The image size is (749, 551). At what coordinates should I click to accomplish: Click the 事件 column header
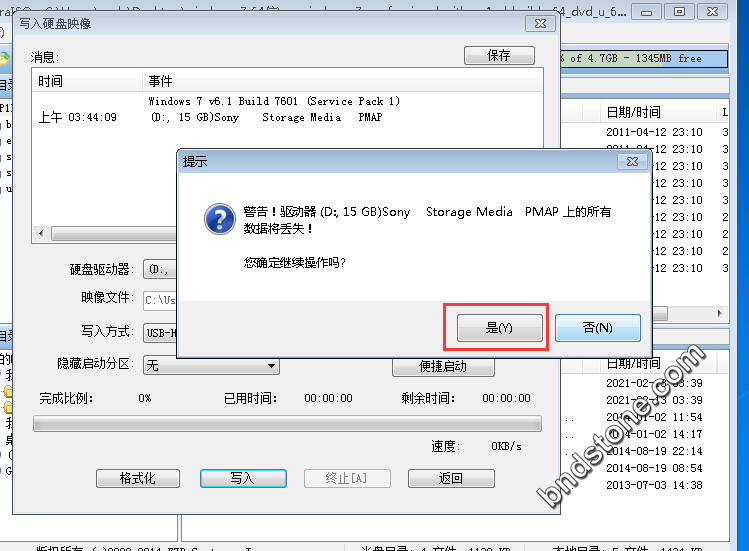[x=342, y=81]
